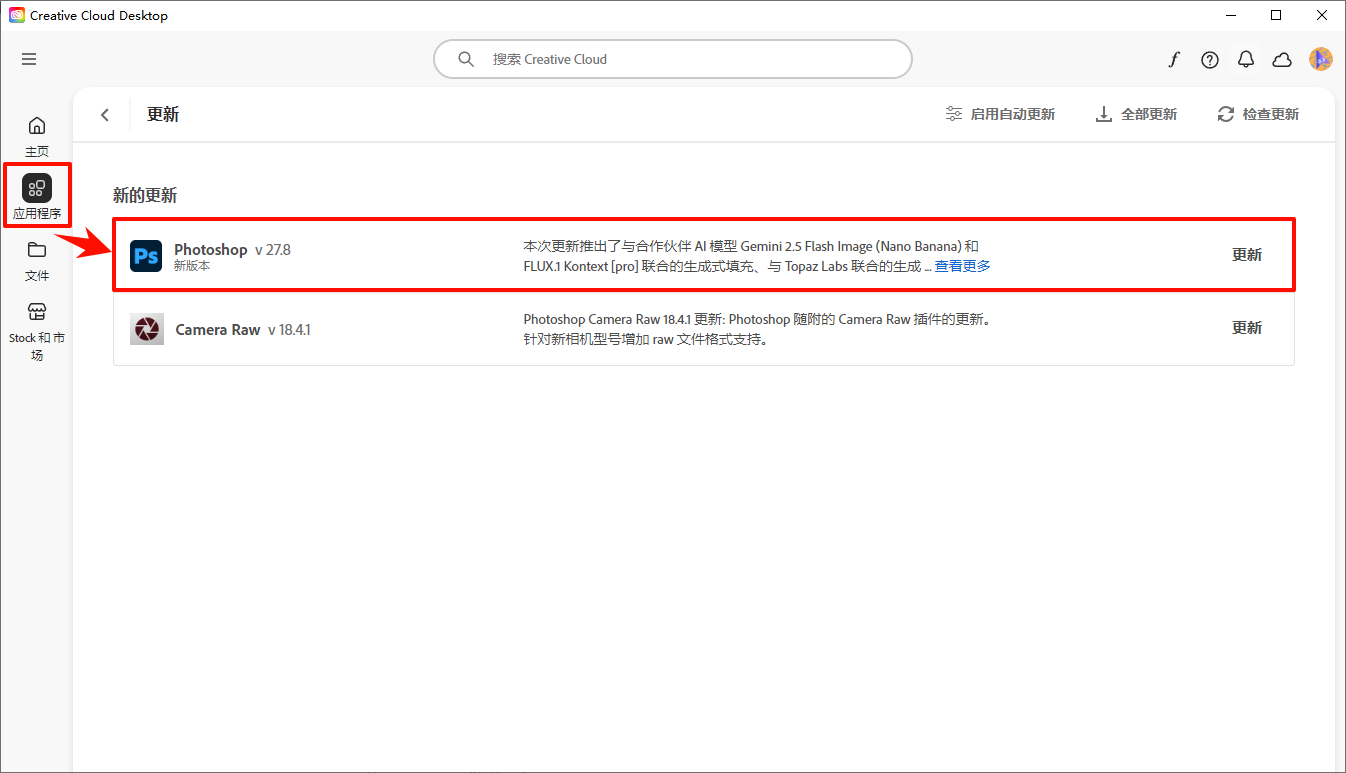
Task: Go to the 主页 home sidebar icon
Action: [x=37, y=136]
